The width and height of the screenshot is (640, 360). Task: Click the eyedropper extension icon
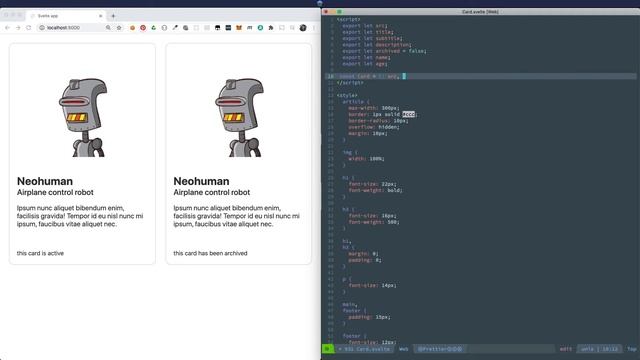click(175, 28)
